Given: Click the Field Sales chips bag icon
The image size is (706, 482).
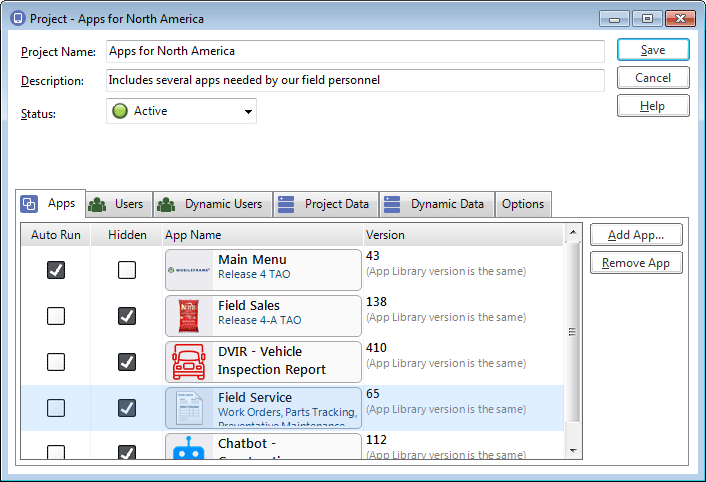Looking at the screenshot, I should tap(189, 316).
